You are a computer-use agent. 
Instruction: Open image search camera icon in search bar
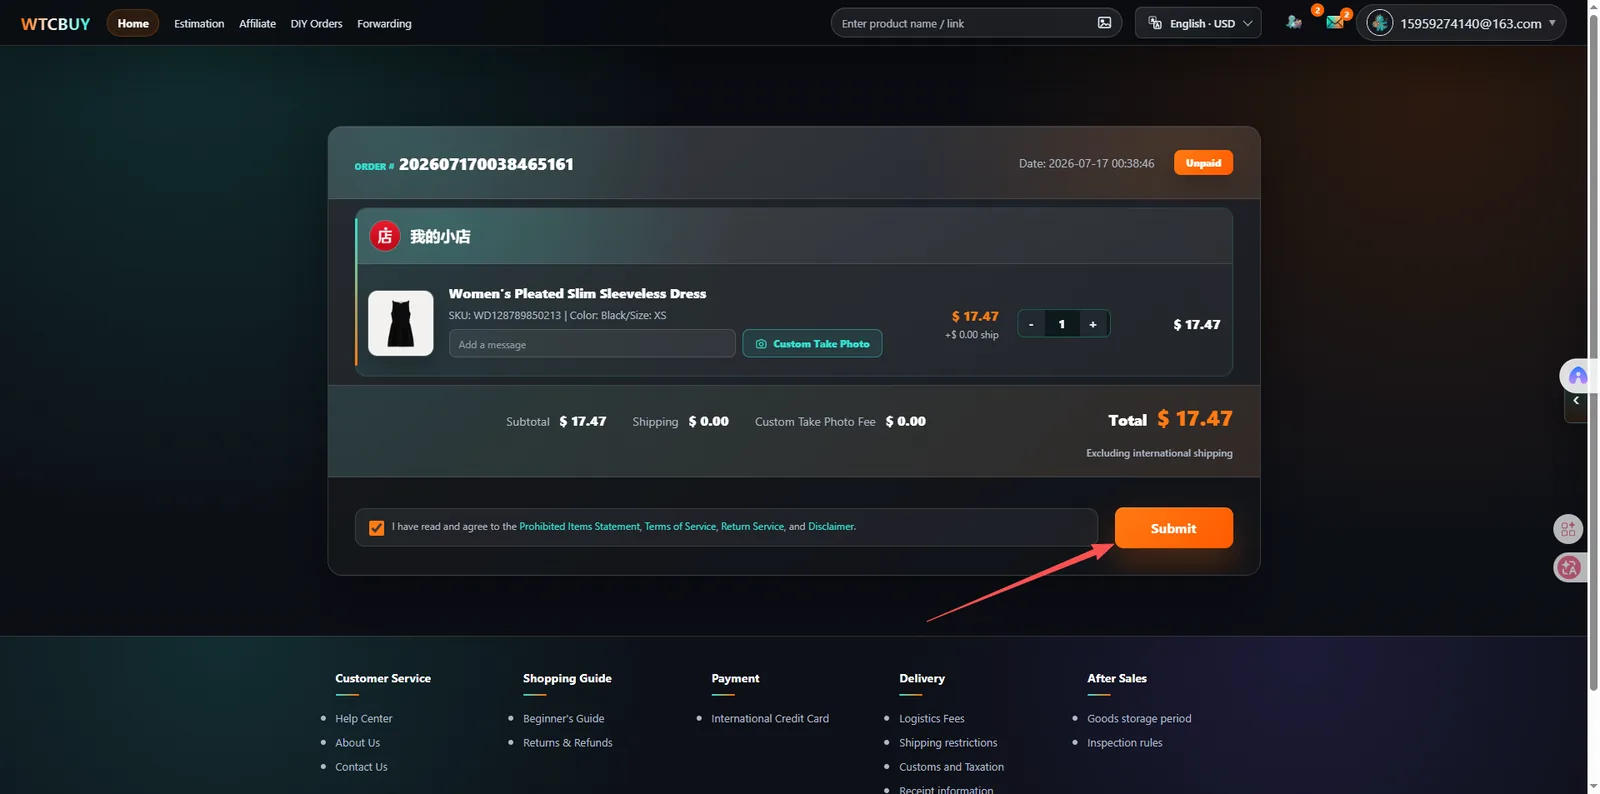pos(1104,23)
